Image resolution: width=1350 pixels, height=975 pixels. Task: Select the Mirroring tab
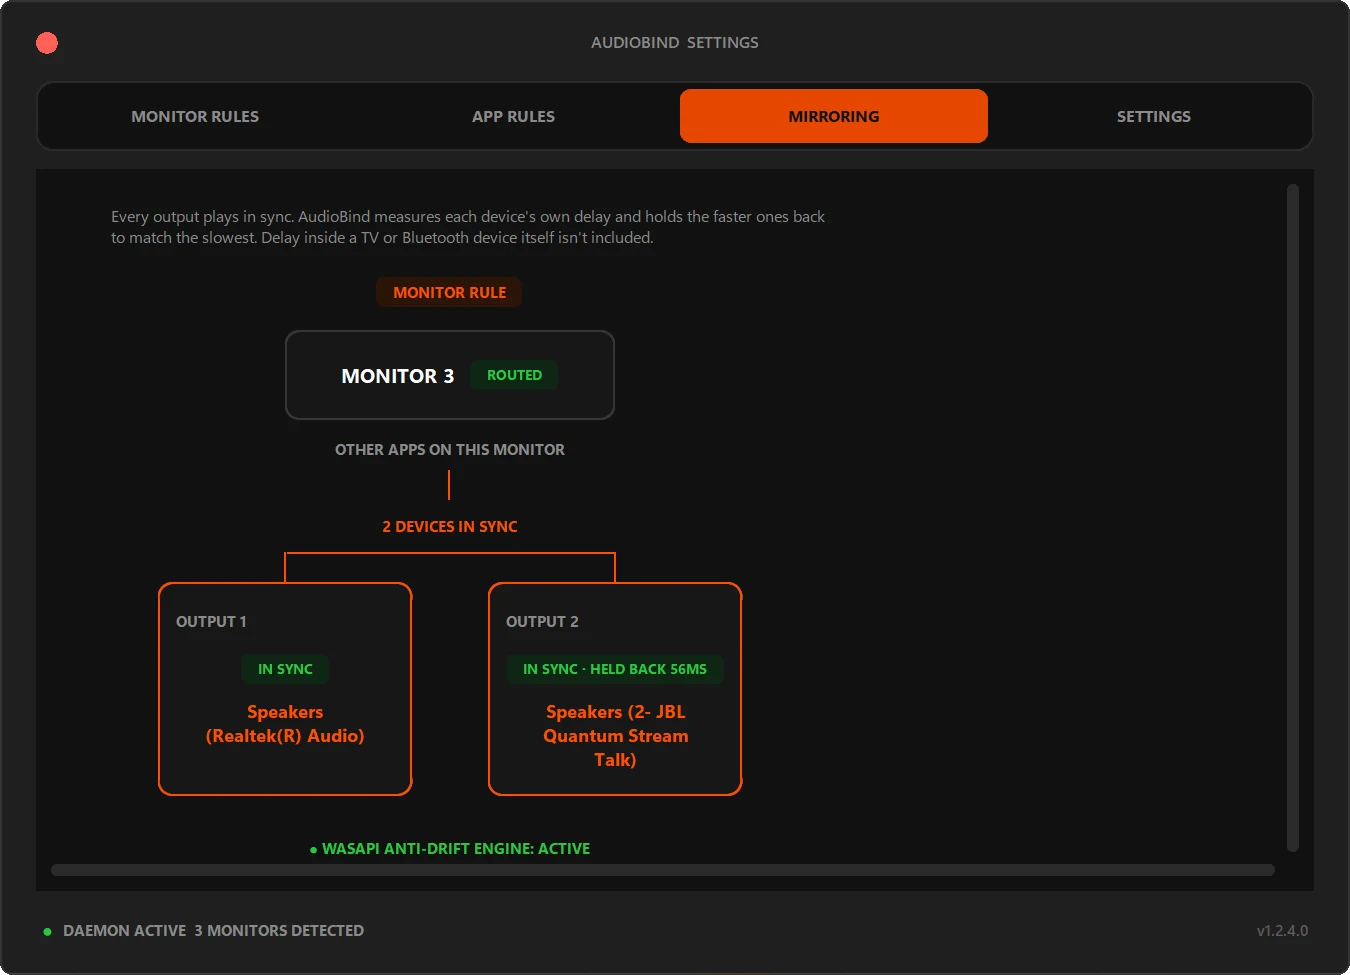pyautogui.click(x=834, y=116)
